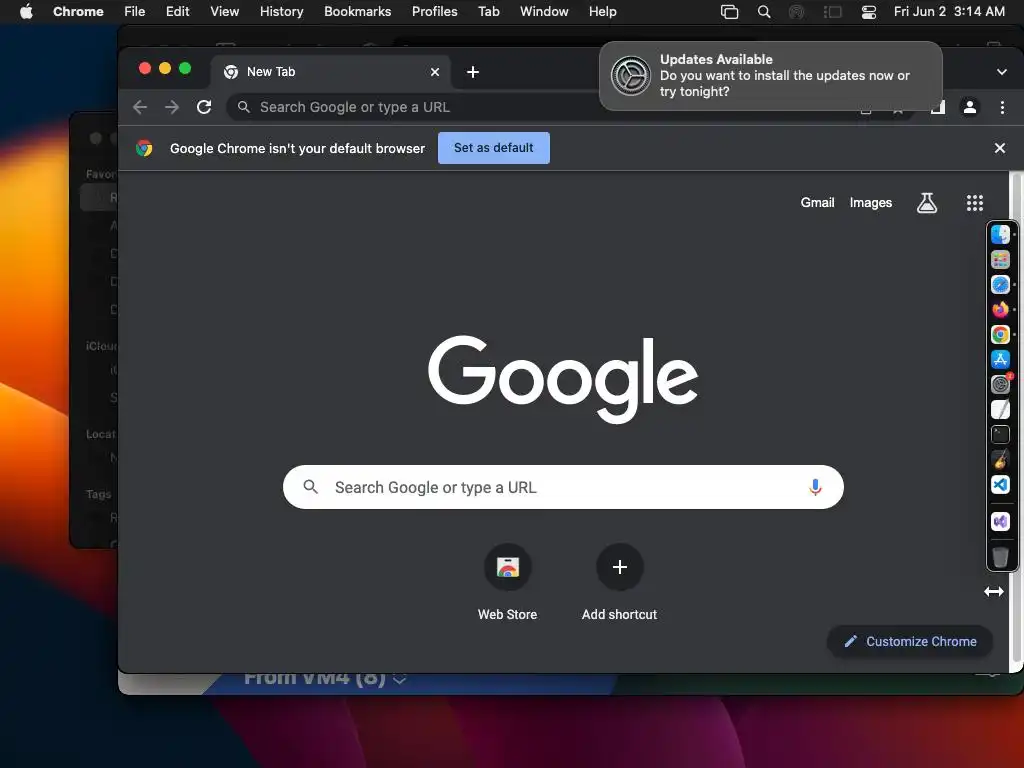Open the View menu

click(x=224, y=12)
